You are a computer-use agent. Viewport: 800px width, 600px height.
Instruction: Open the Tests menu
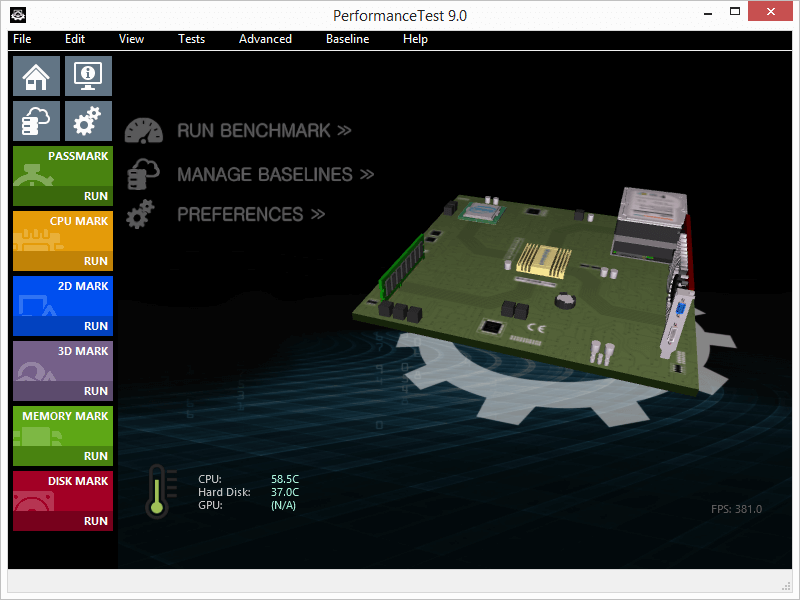coord(191,39)
